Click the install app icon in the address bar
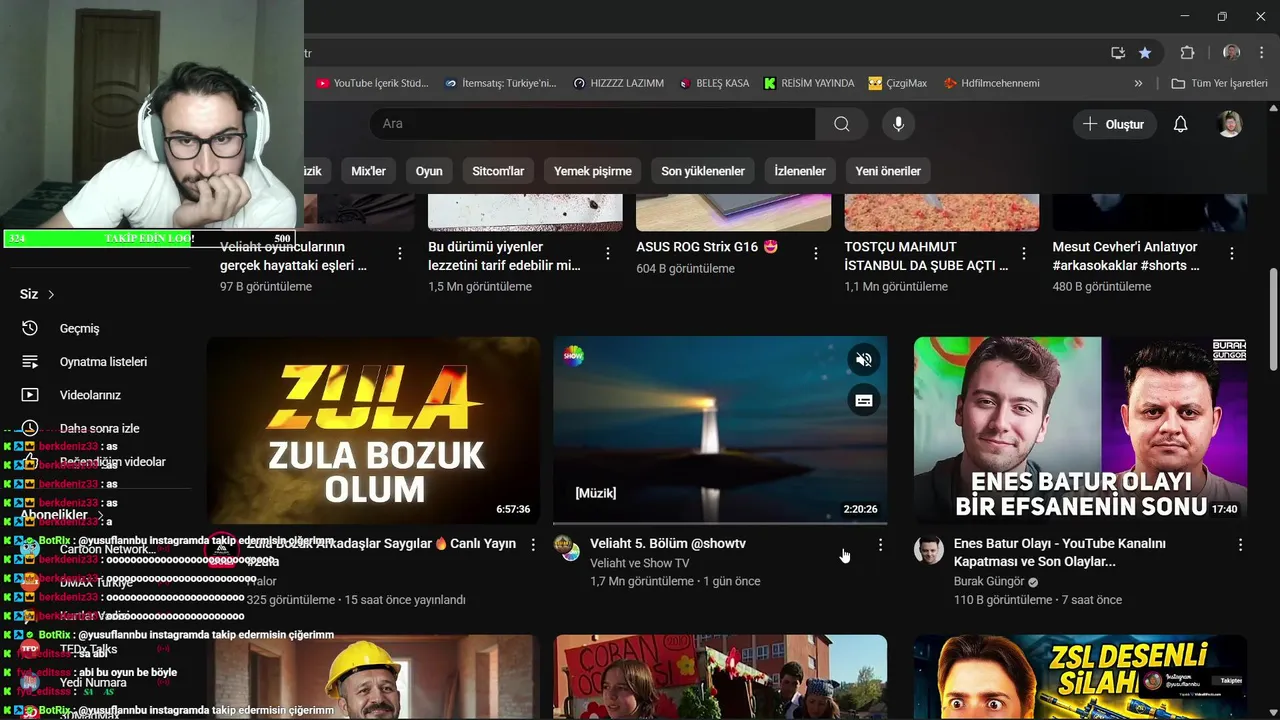This screenshot has height=720, width=1280. tap(1118, 53)
